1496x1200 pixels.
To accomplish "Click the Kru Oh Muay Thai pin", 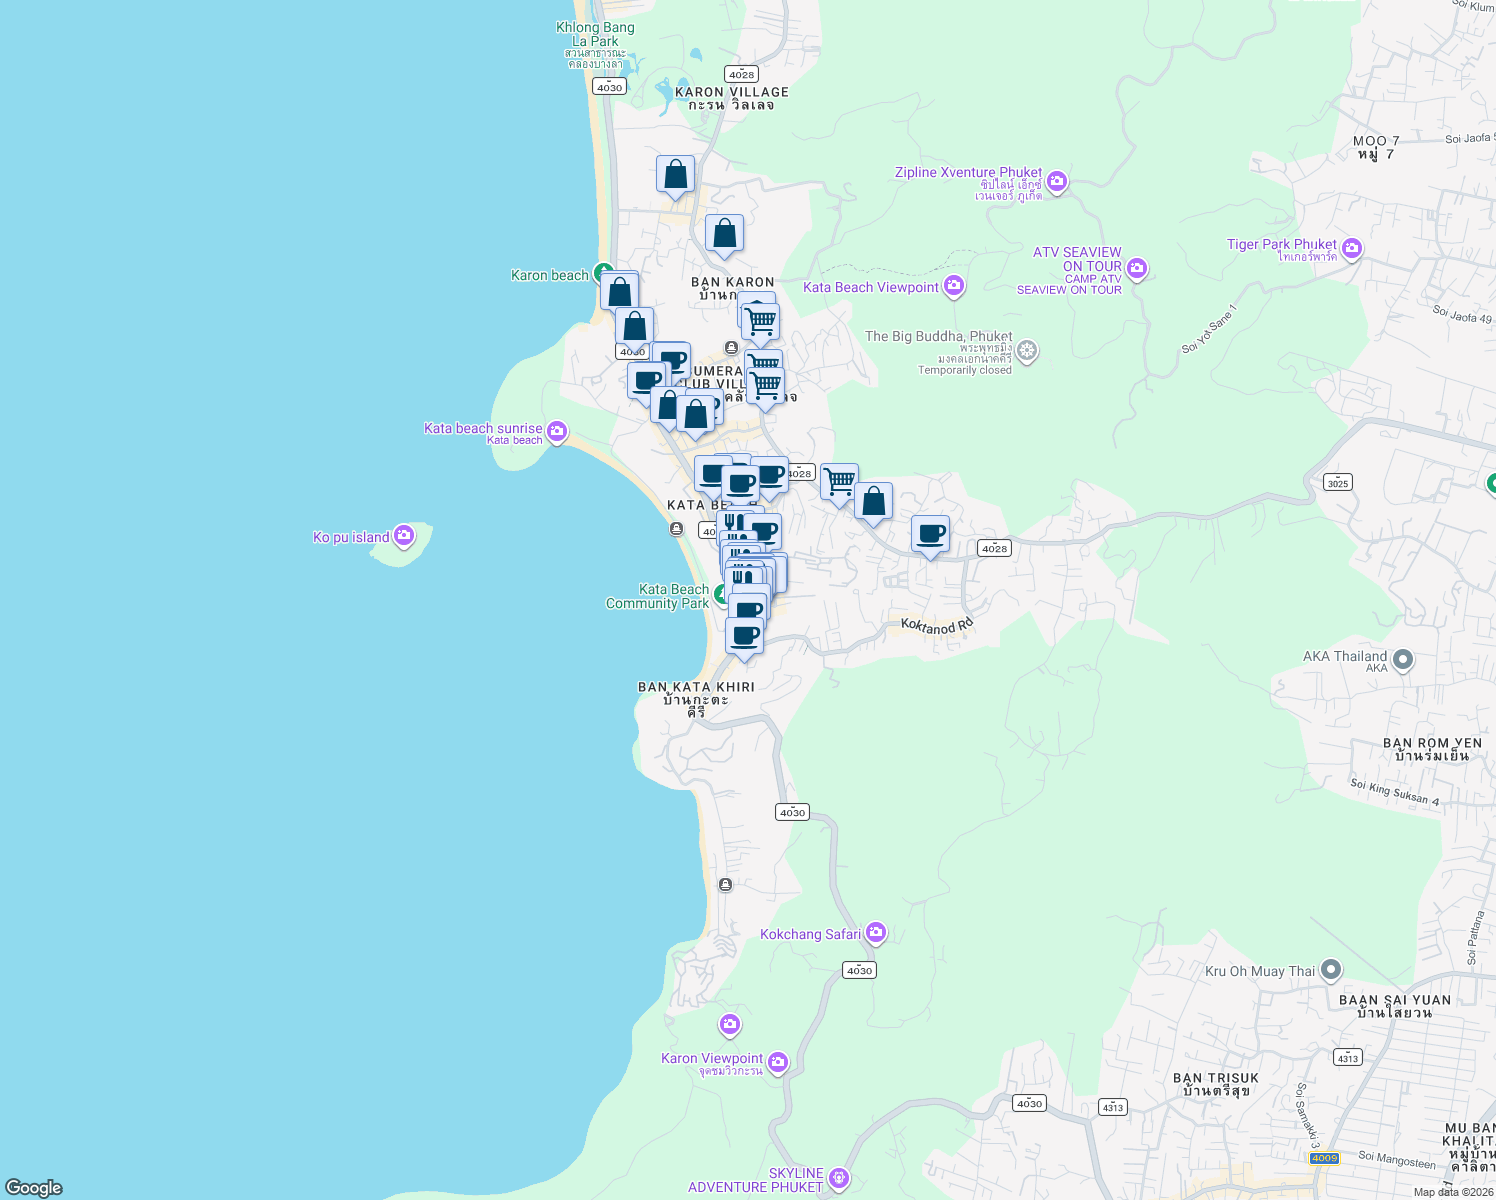I will pos(1330,970).
